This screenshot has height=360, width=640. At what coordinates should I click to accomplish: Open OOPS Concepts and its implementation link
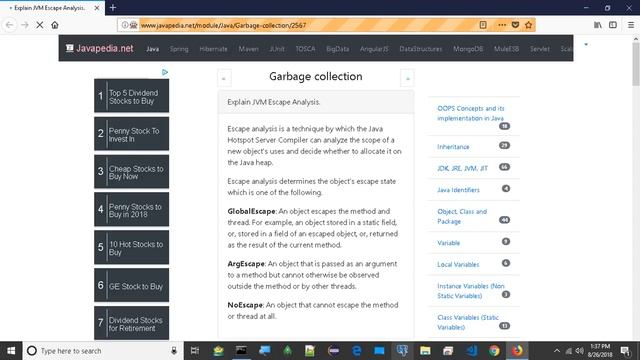pyautogui.click(x=471, y=113)
